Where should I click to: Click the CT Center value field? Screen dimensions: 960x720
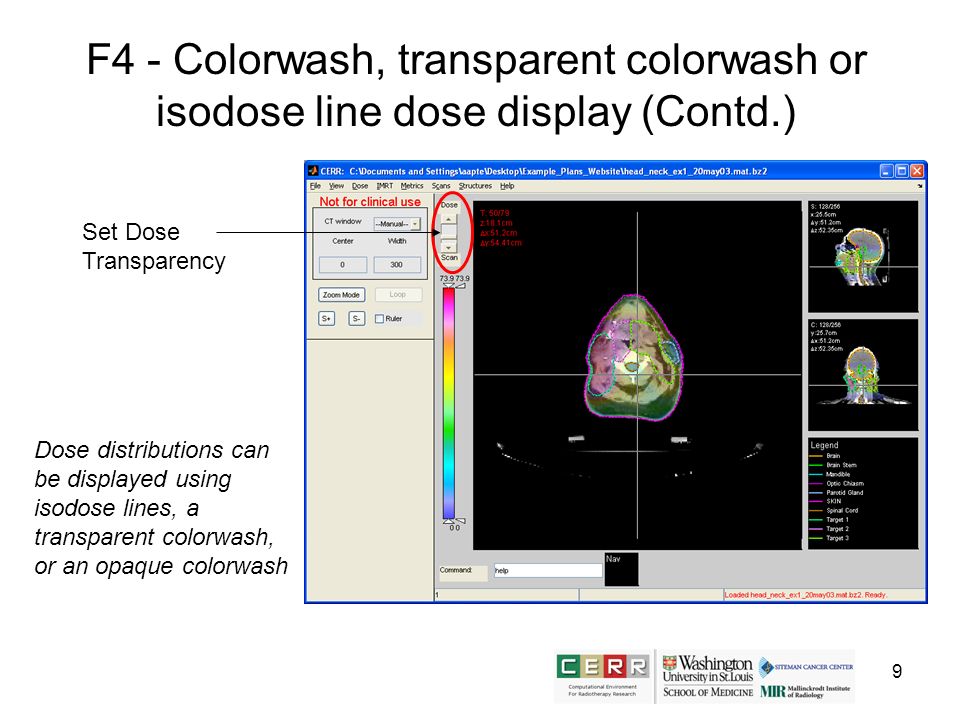pos(343,264)
